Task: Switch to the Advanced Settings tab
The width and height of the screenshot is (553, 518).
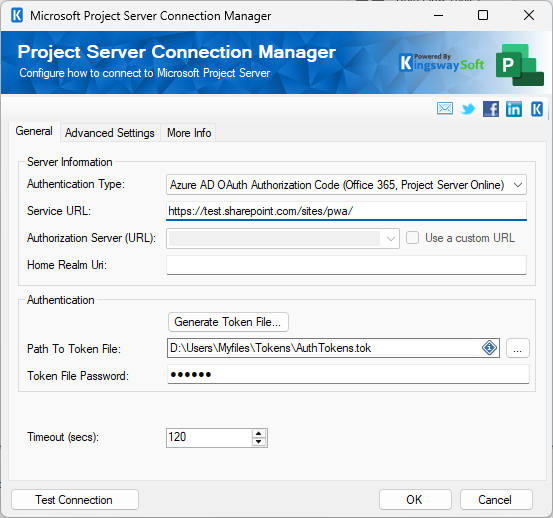Action: (x=110, y=133)
